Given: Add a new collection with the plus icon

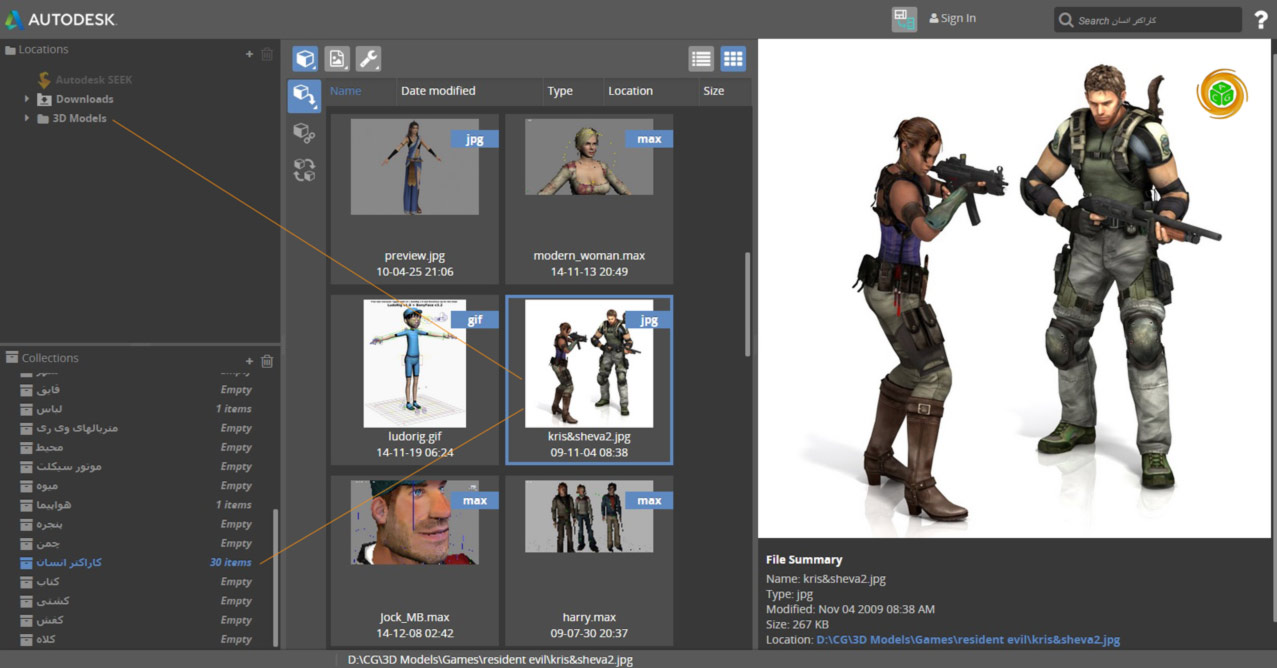Looking at the screenshot, I should pyautogui.click(x=249, y=361).
